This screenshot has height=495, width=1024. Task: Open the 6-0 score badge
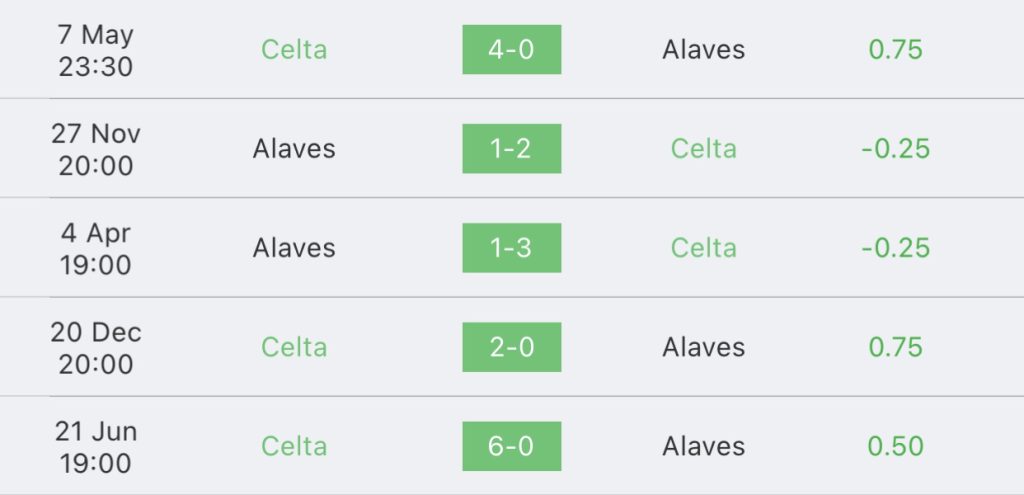coord(511,446)
